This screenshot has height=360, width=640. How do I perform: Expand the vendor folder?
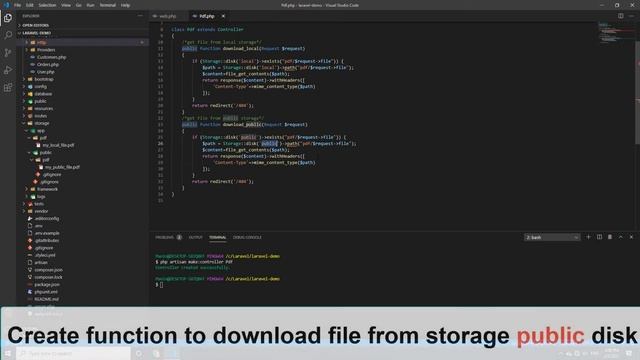click(41, 211)
